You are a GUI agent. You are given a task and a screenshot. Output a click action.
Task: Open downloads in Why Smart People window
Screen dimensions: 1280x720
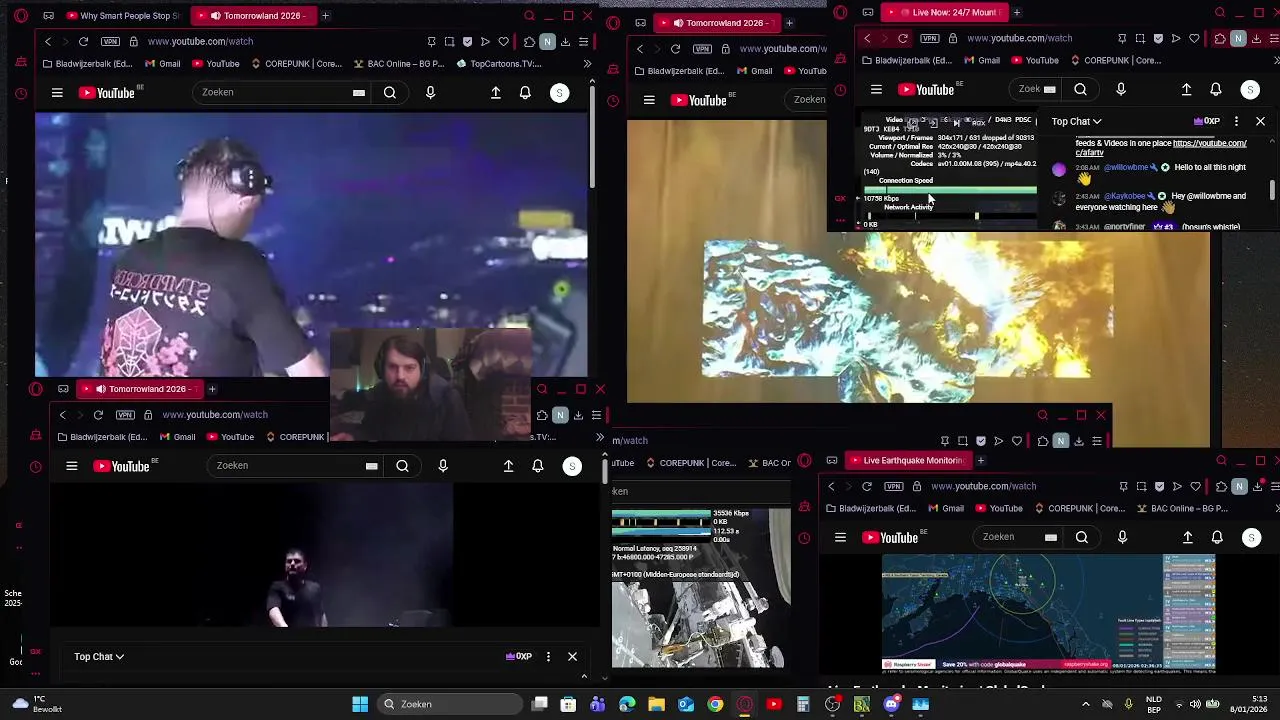565,41
